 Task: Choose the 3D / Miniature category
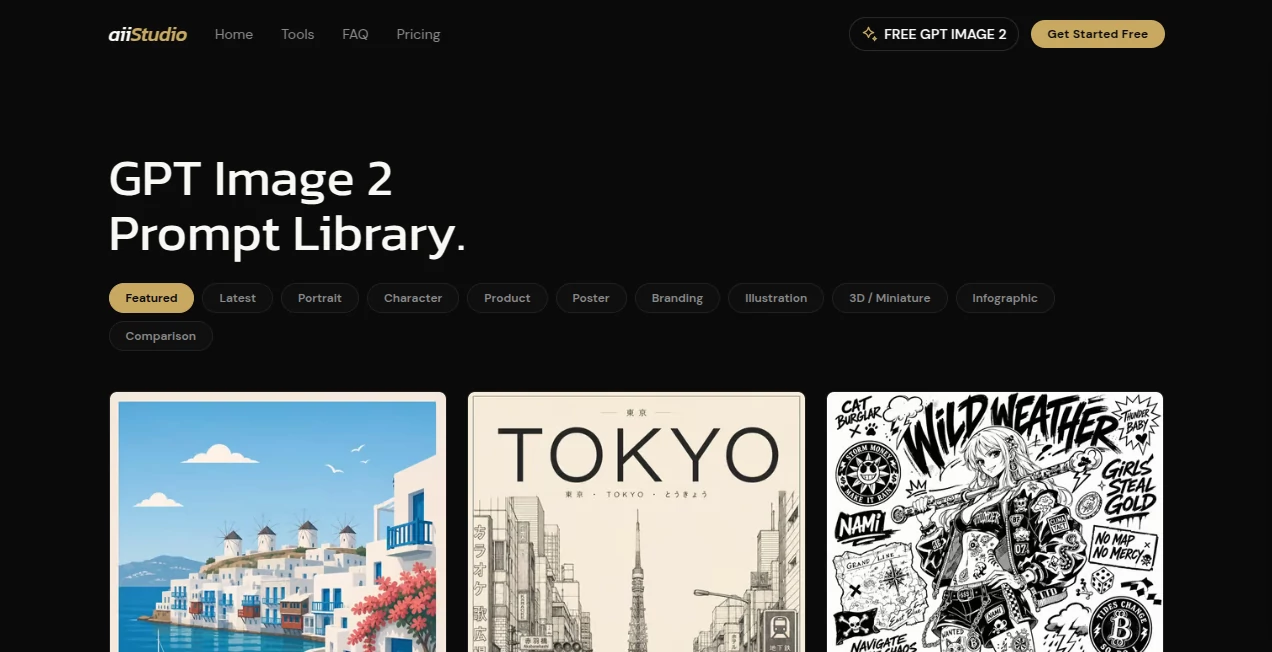[890, 298]
